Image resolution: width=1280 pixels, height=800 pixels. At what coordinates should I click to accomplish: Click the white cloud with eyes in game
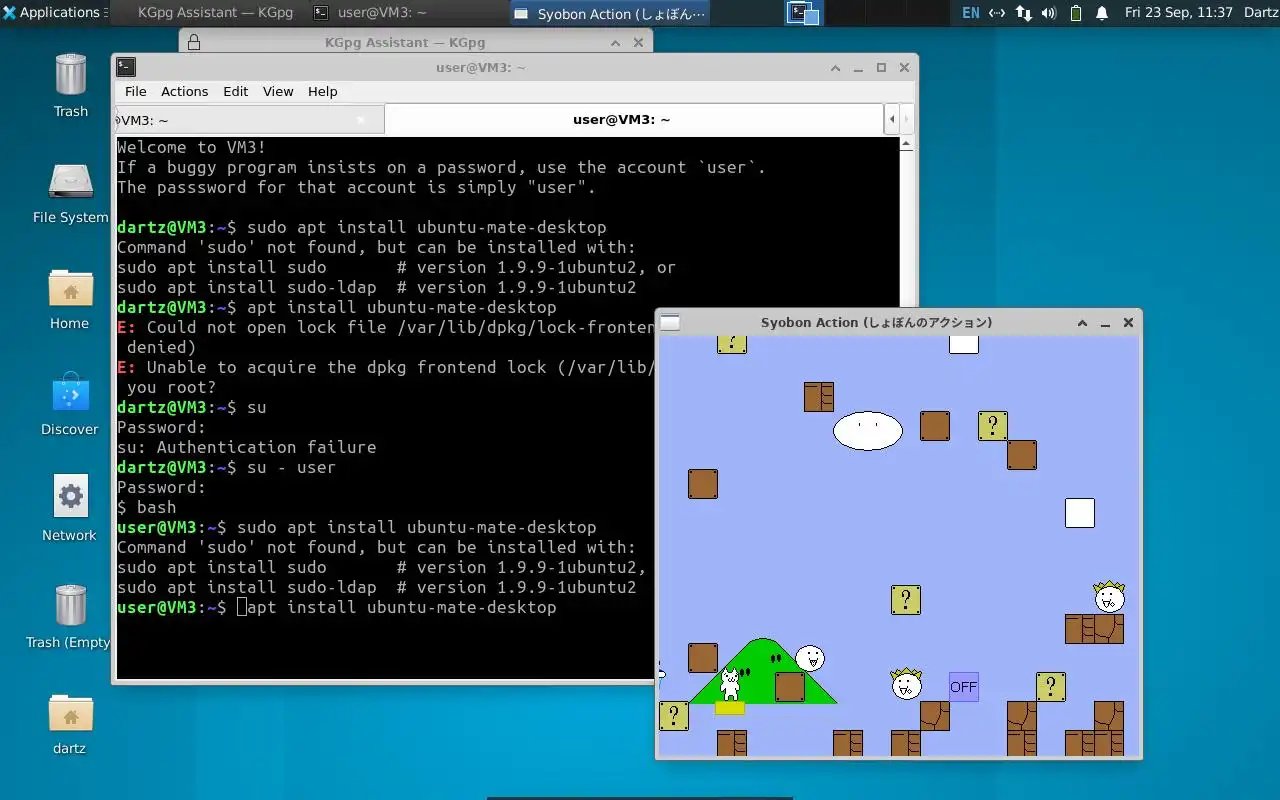868,431
